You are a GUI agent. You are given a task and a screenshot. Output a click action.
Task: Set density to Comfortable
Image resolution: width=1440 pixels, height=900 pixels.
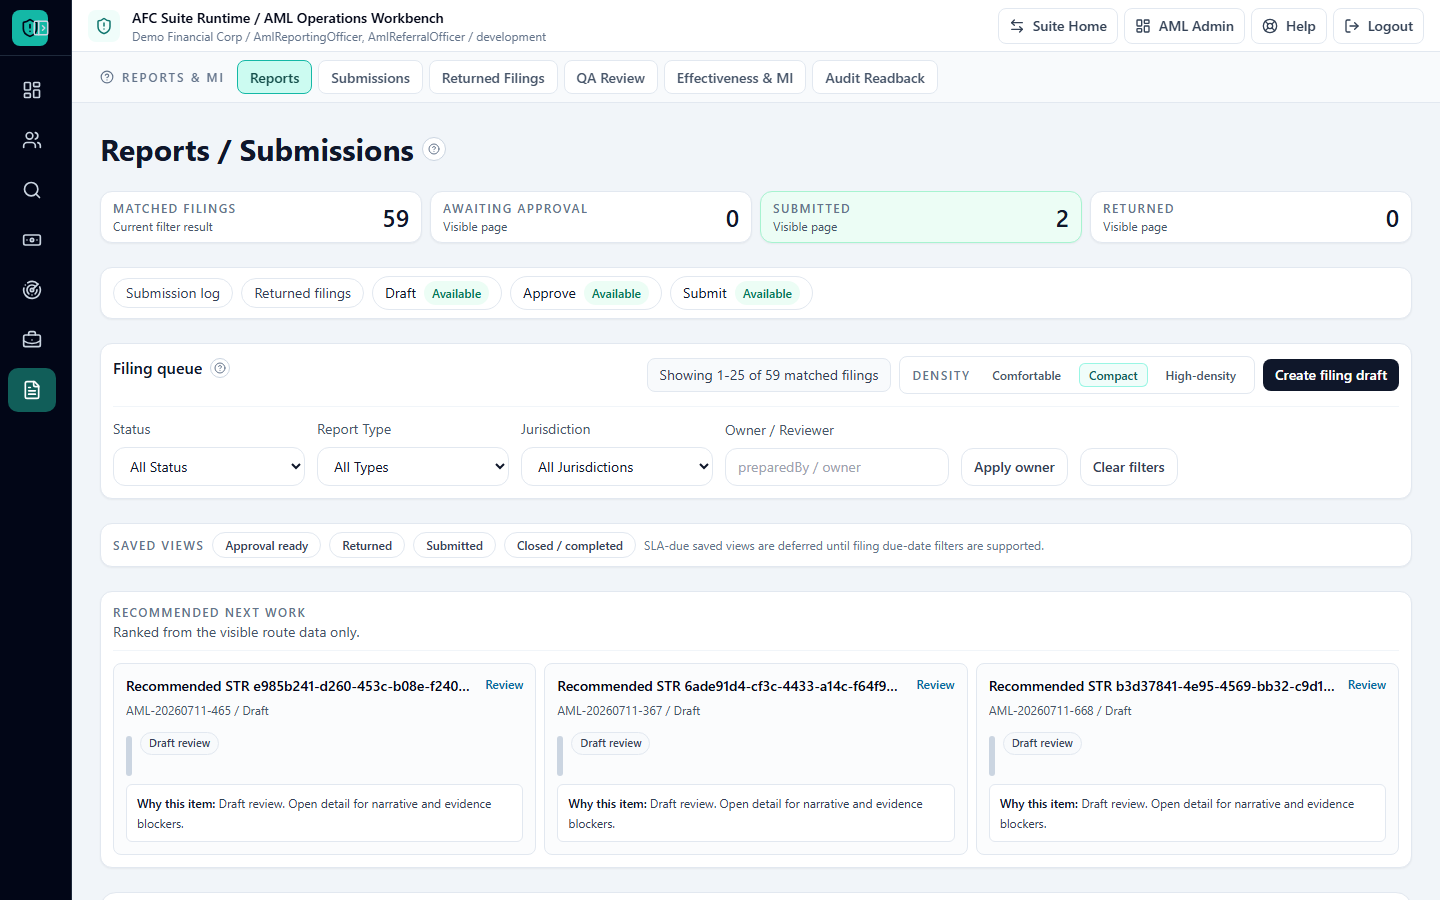tap(1026, 376)
